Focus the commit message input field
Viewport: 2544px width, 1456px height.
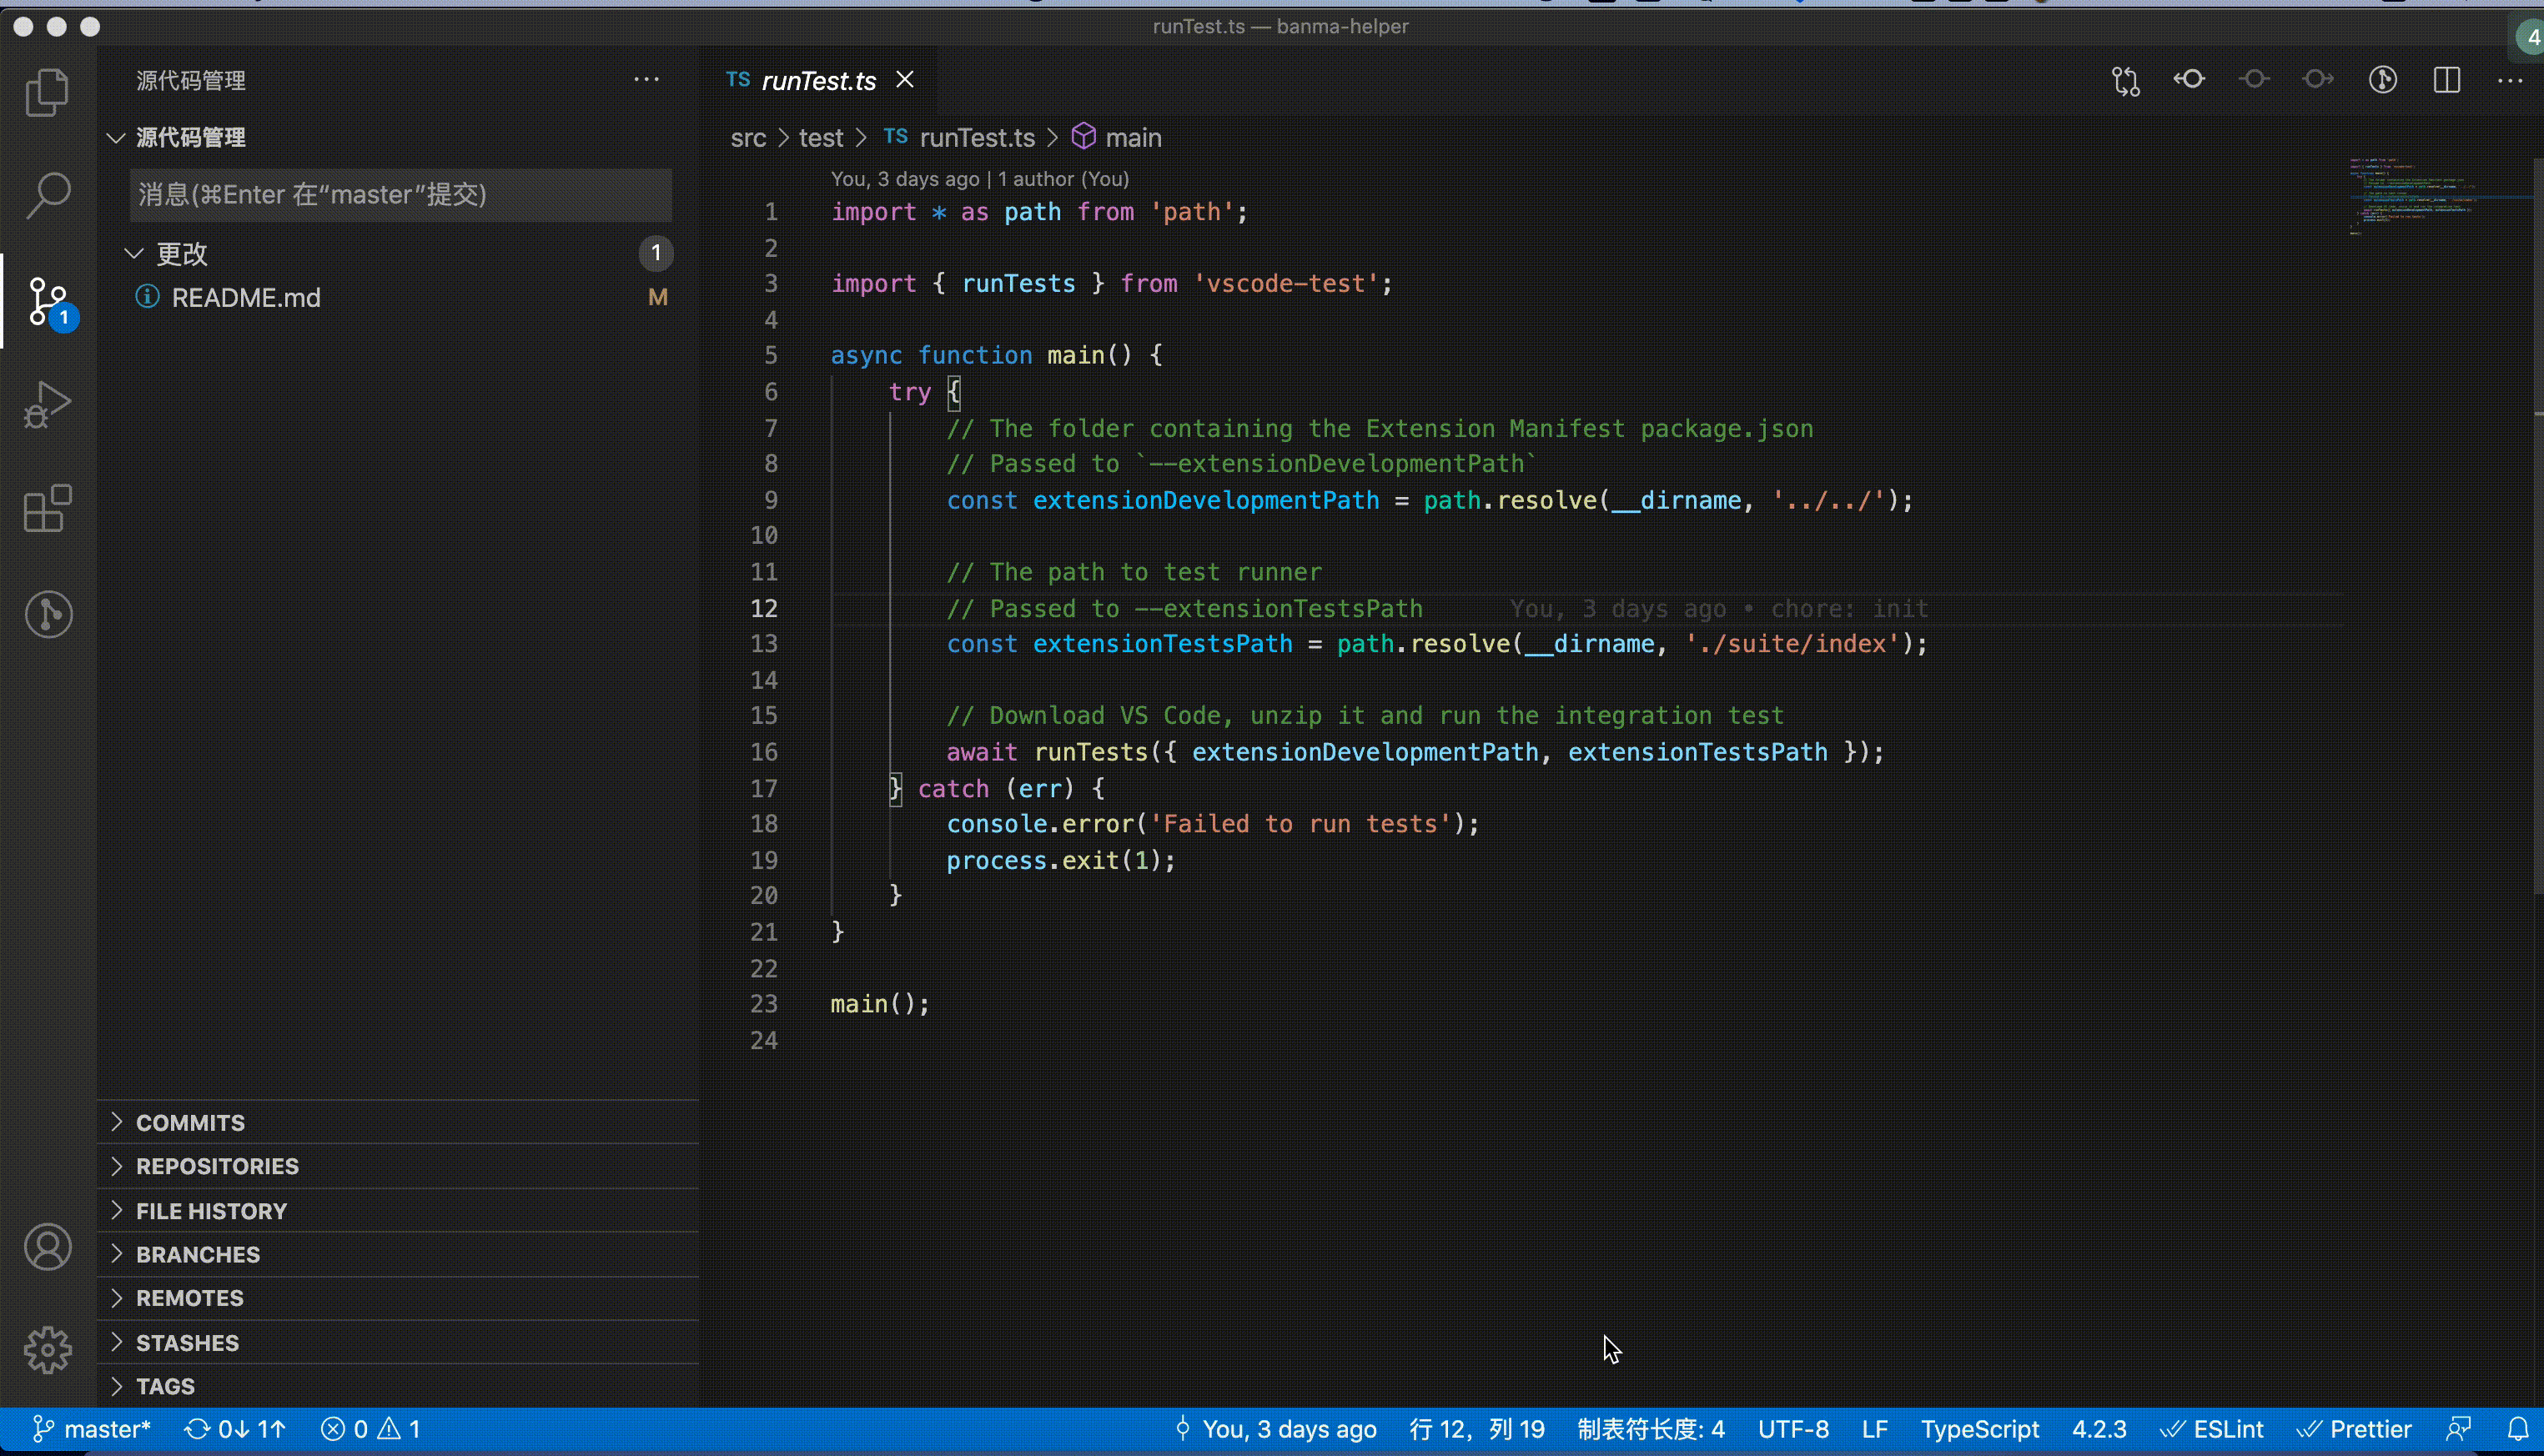coord(400,194)
